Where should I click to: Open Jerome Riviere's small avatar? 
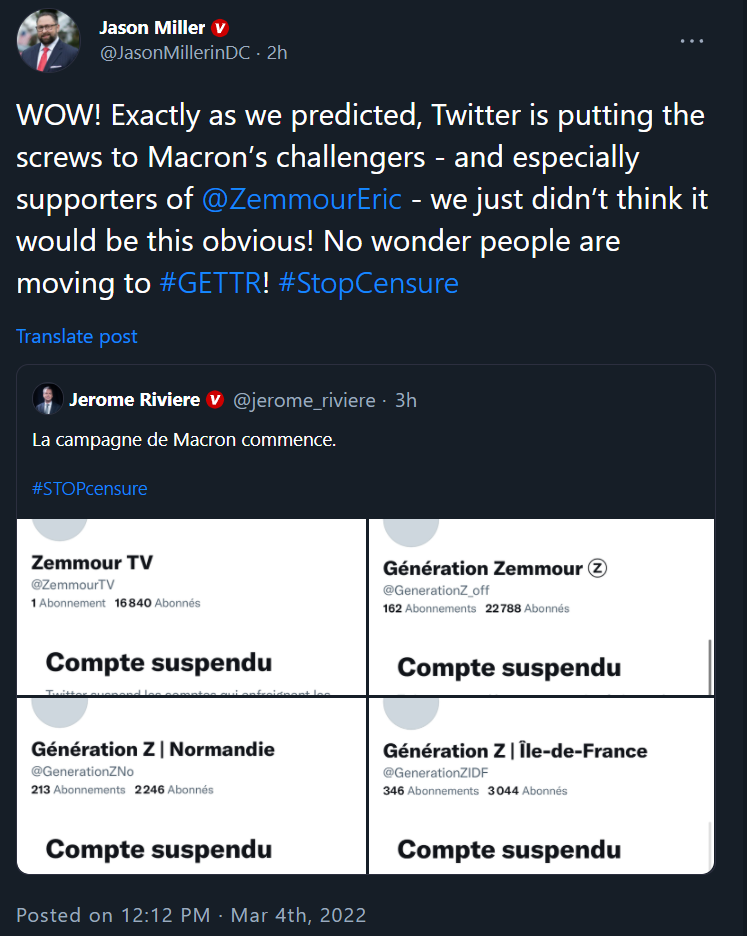[48, 399]
